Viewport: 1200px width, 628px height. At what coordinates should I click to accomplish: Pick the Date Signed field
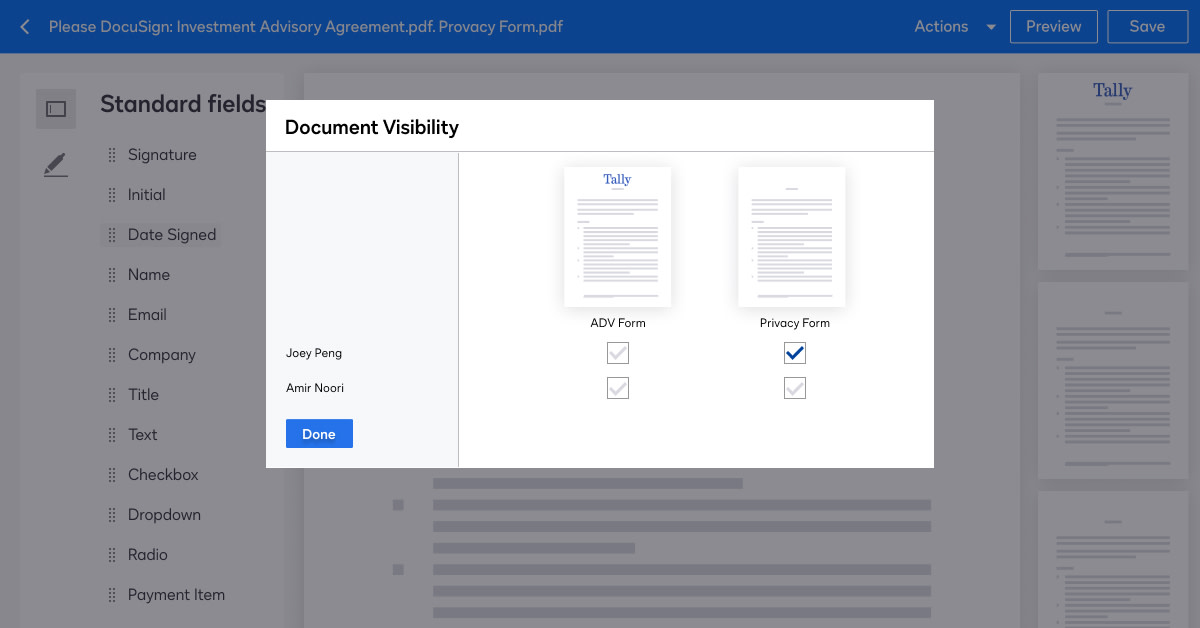pos(172,234)
